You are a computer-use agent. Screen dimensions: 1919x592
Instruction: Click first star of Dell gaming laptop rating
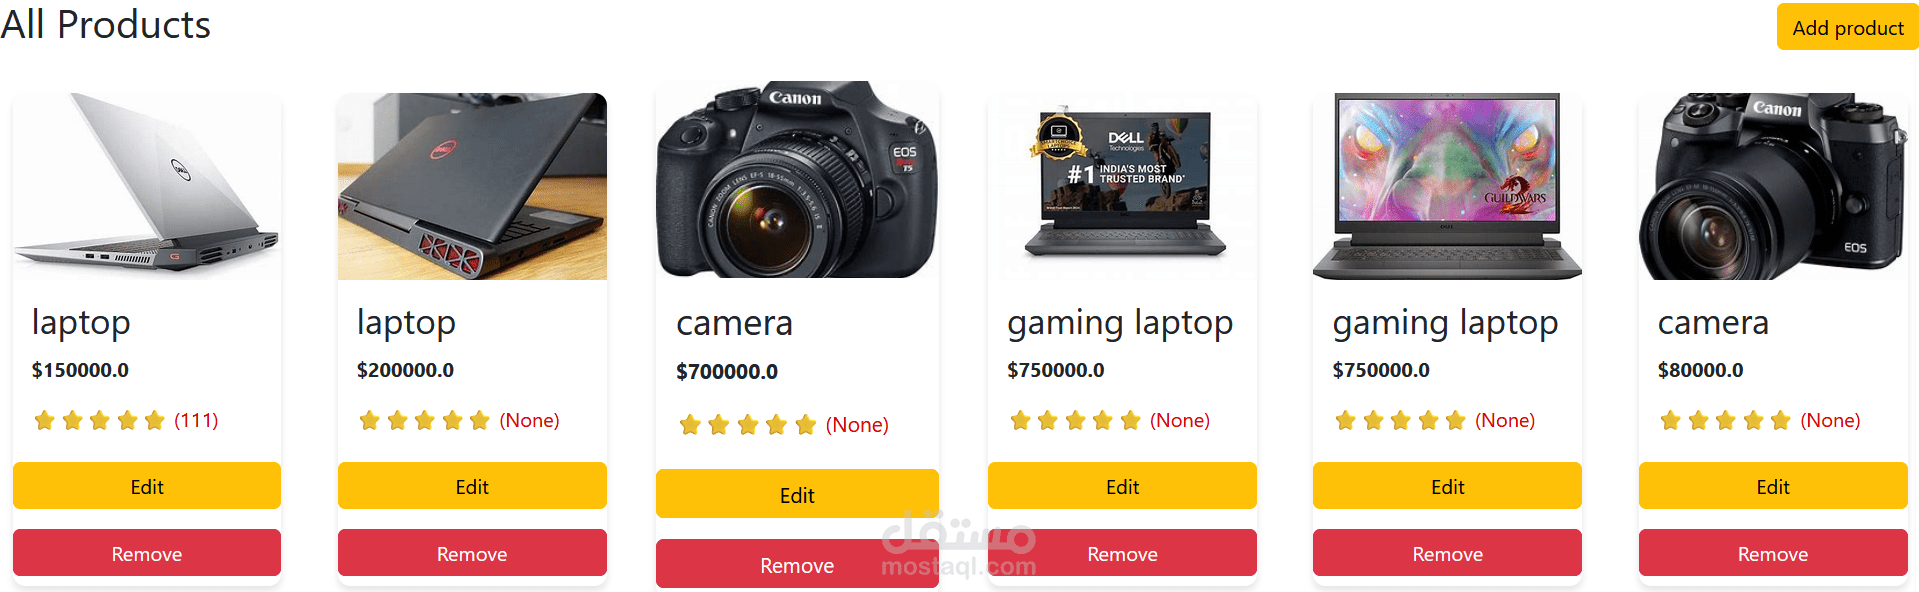point(1020,420)
